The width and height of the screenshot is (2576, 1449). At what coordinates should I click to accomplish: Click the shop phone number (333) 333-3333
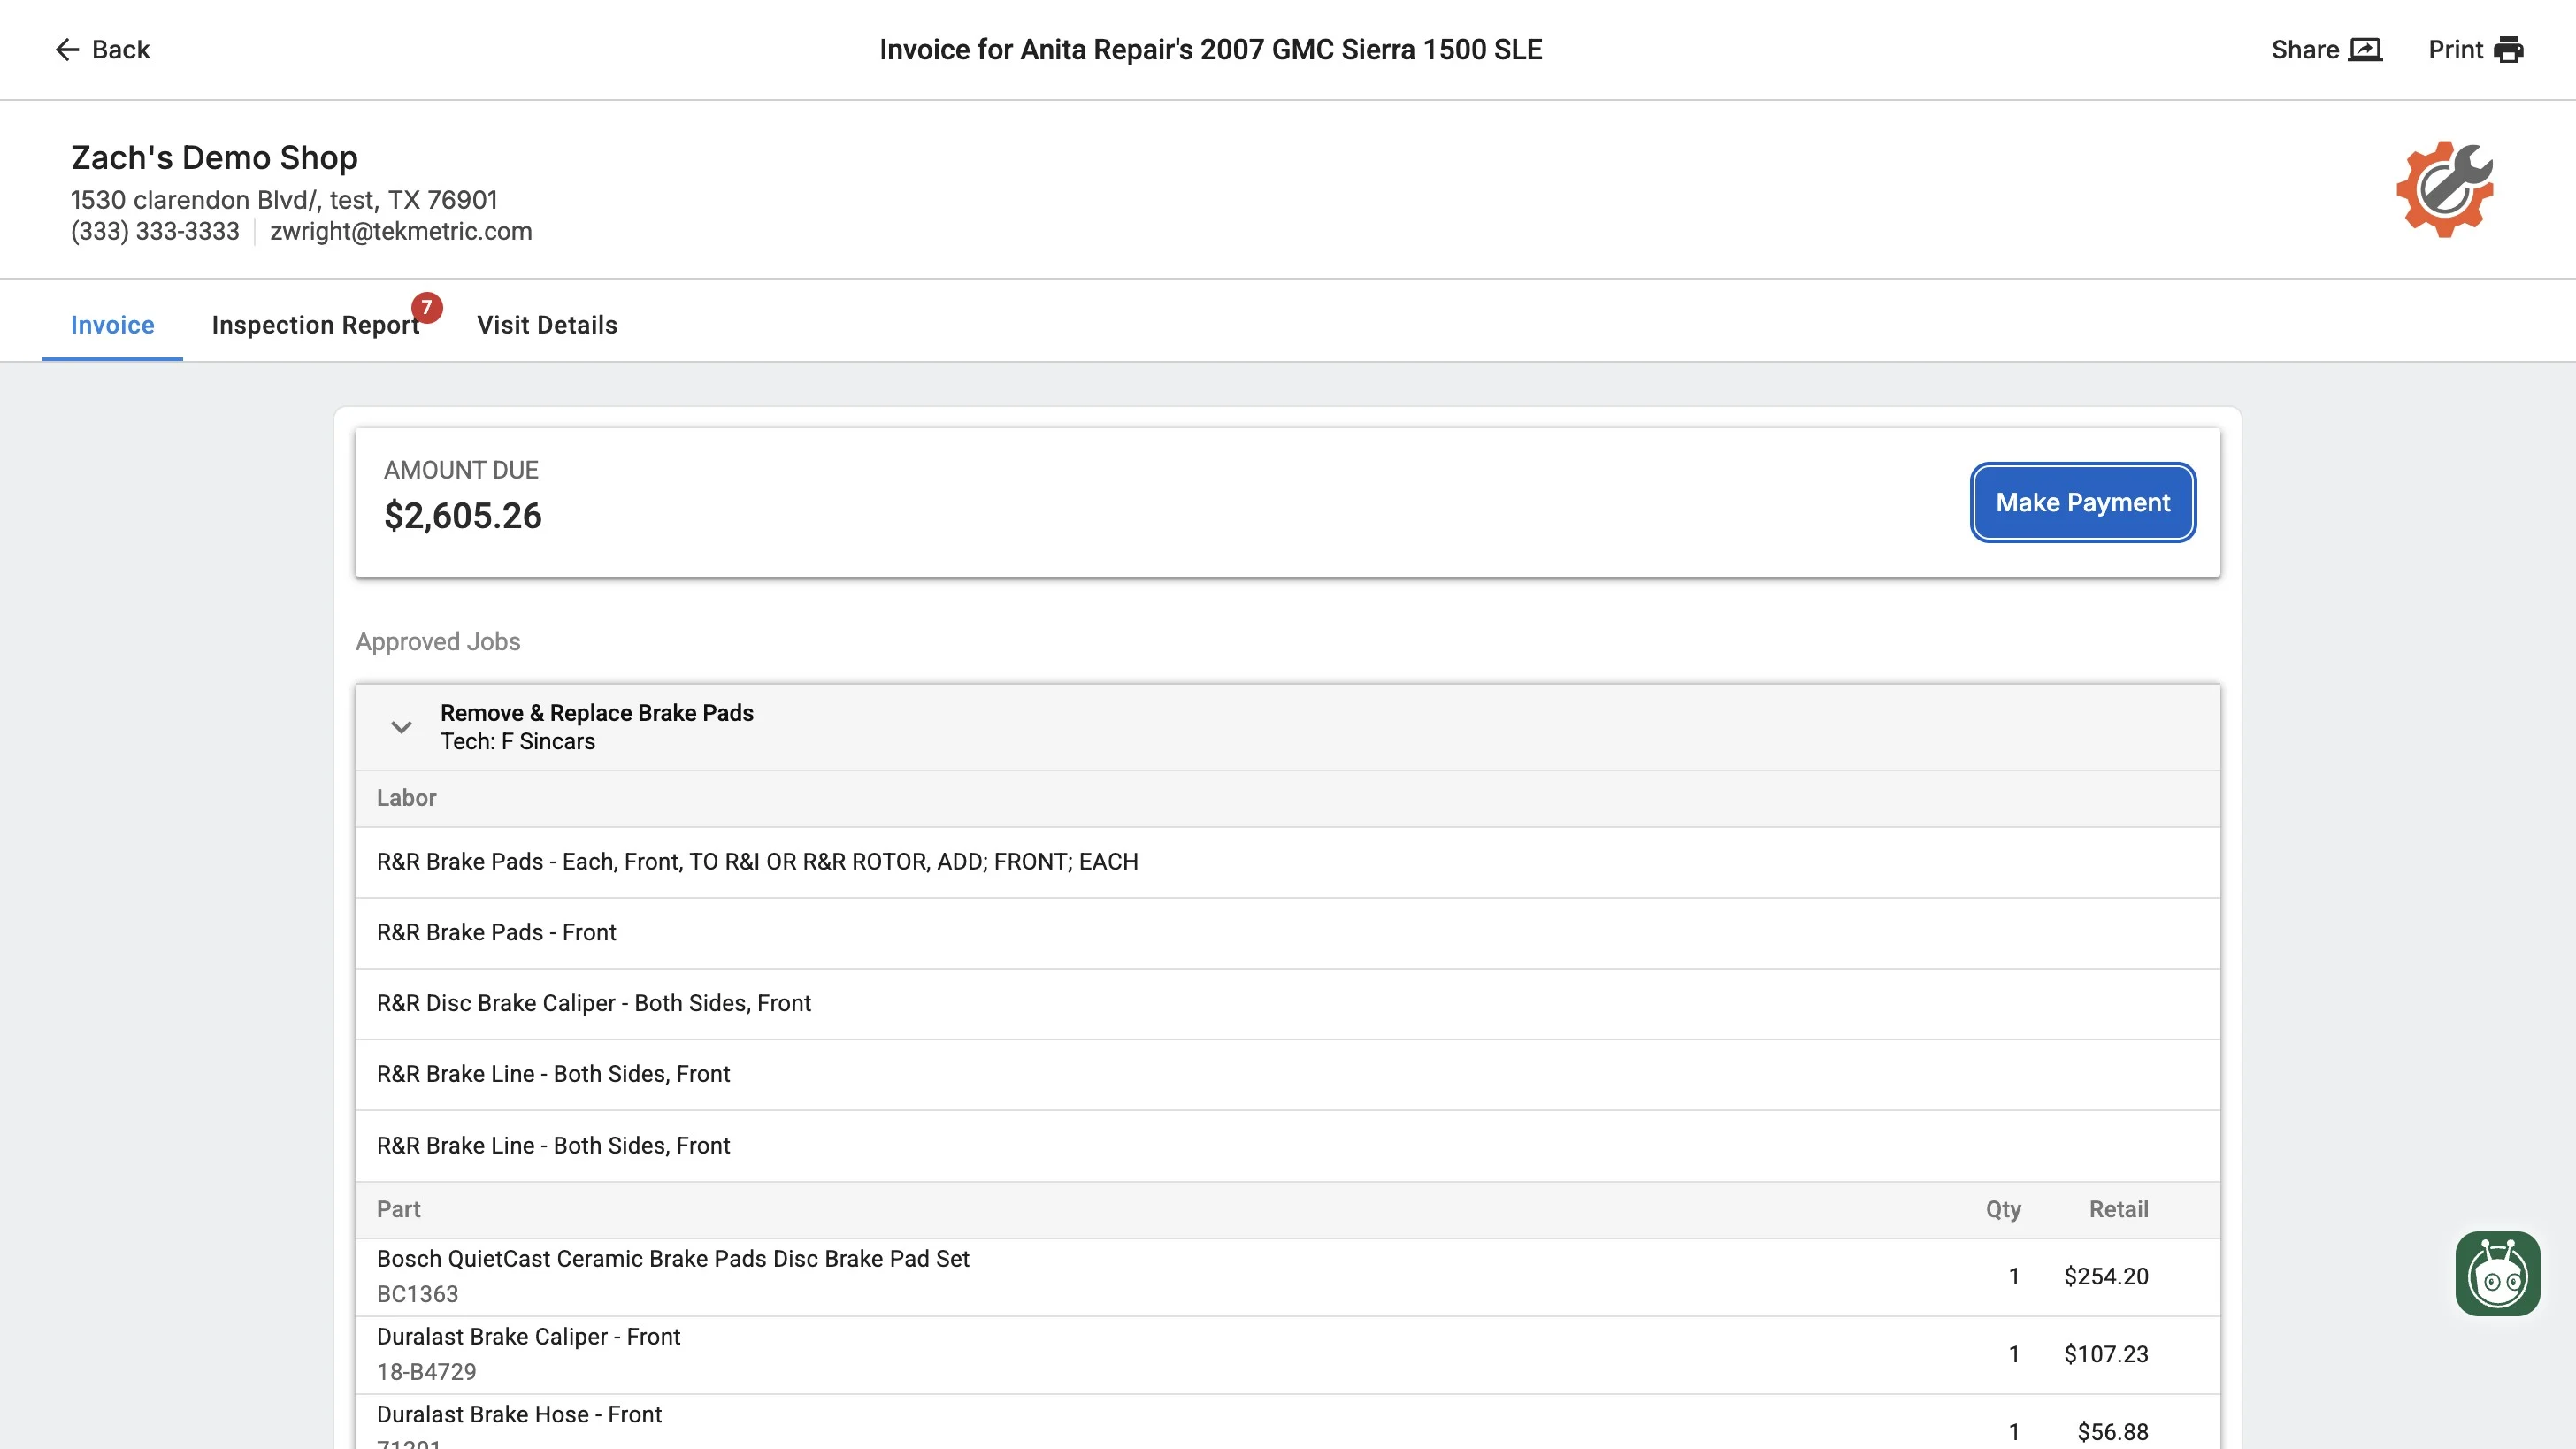pyautogui.click(x=155, y=231)
